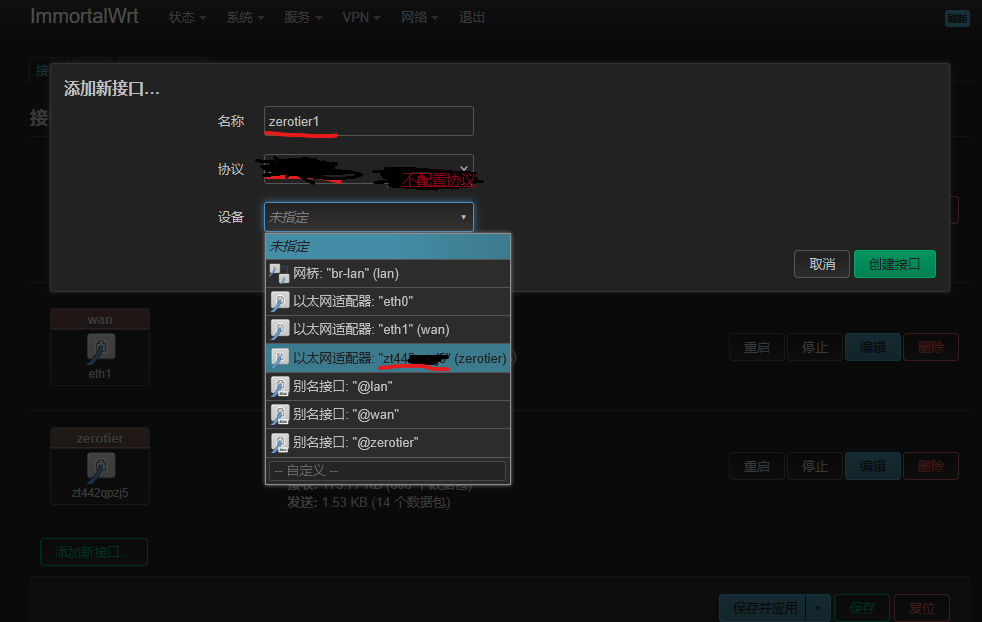The image size is (982, 622).
Task: Click the zt442qpzj5 device label
Action: pyautogui.click(x=100, y=492)
